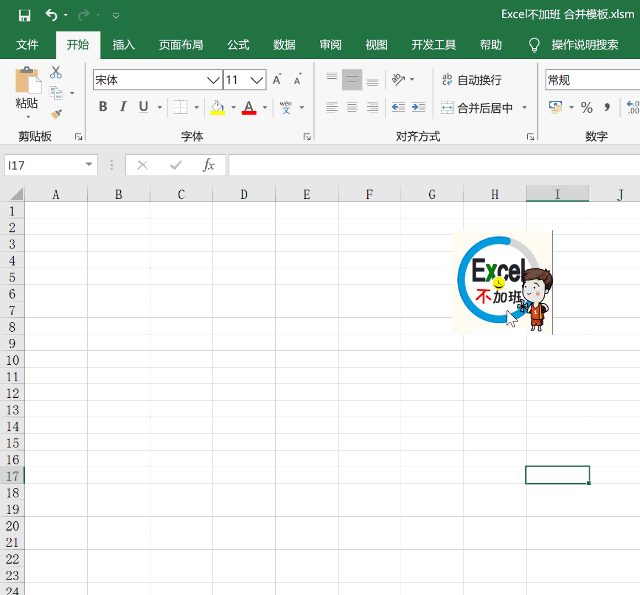
Task: Click the Increase Font Size icon
Action: click(x=277, y=80)
